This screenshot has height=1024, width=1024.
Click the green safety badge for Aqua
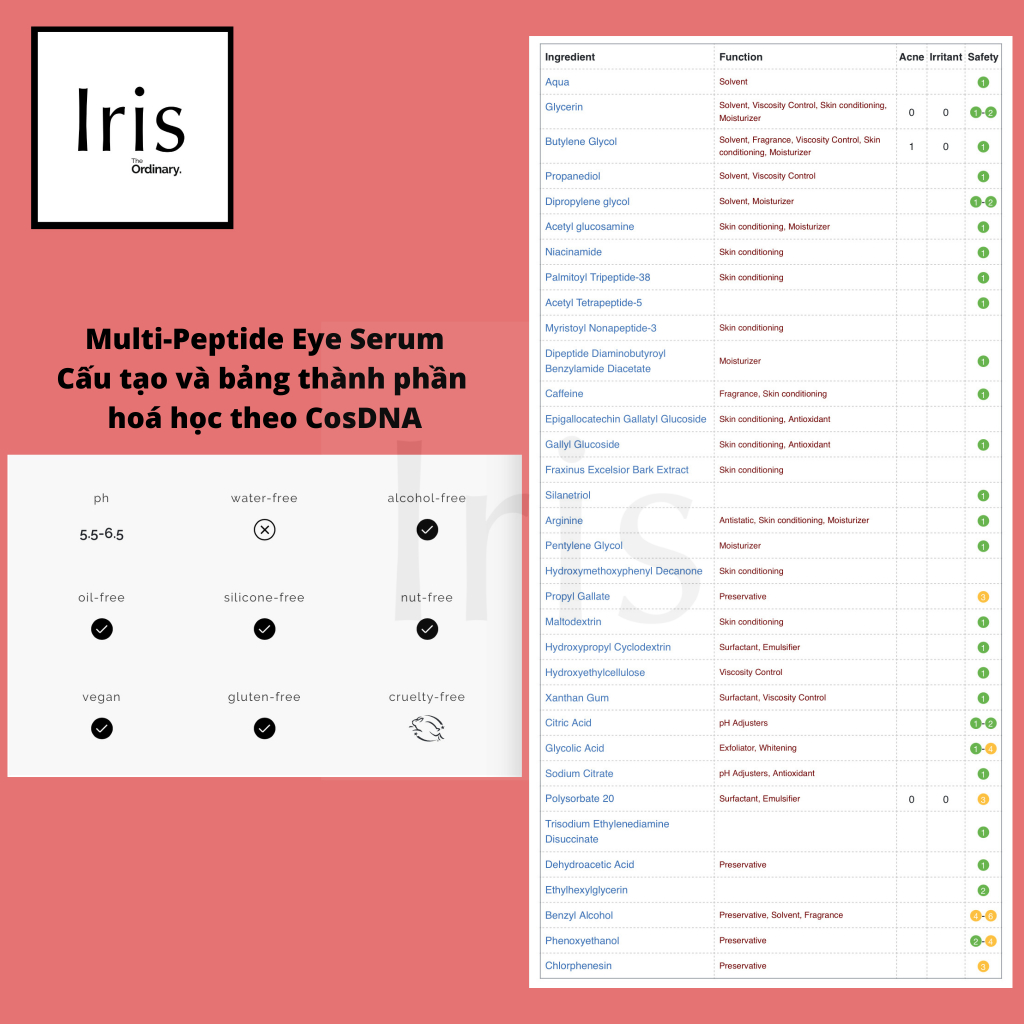coord(983,82)
